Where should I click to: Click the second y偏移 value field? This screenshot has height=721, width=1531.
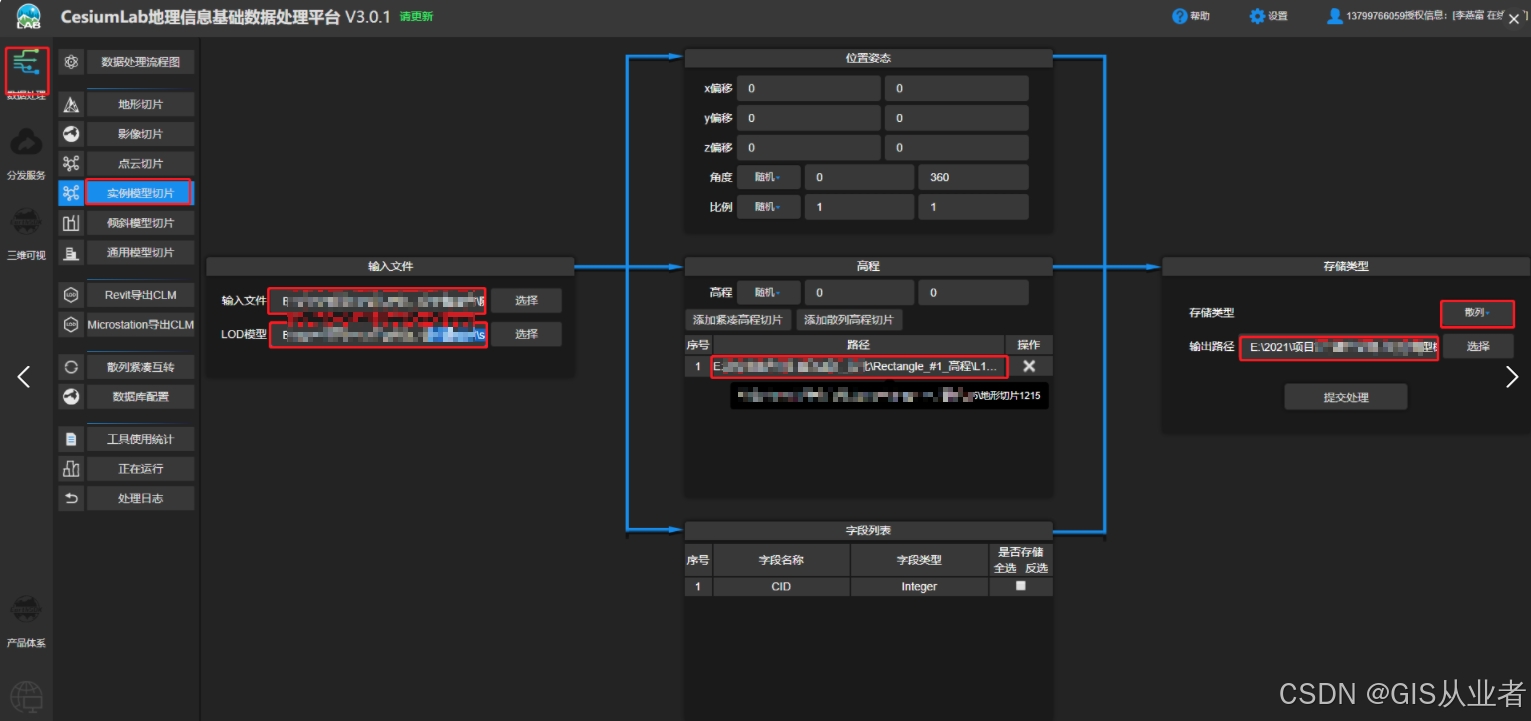(956, 118)
